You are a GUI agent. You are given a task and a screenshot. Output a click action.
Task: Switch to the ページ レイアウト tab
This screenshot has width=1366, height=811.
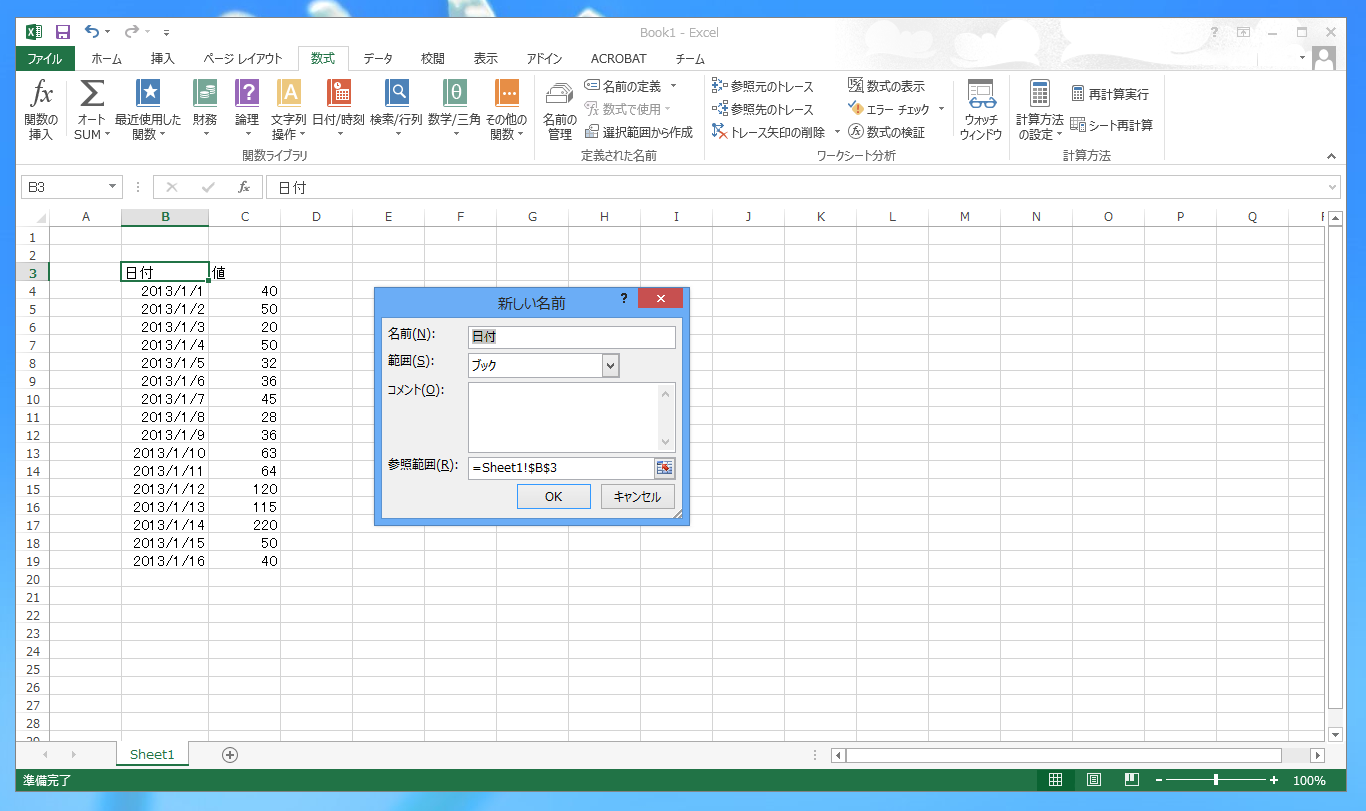(x=243, y=58)
